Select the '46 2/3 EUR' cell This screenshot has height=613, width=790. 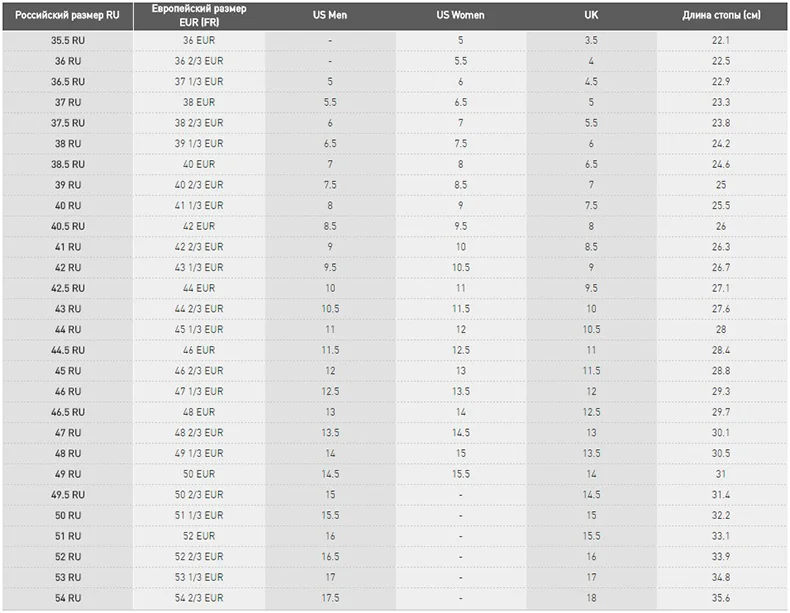tap(199, 371)
